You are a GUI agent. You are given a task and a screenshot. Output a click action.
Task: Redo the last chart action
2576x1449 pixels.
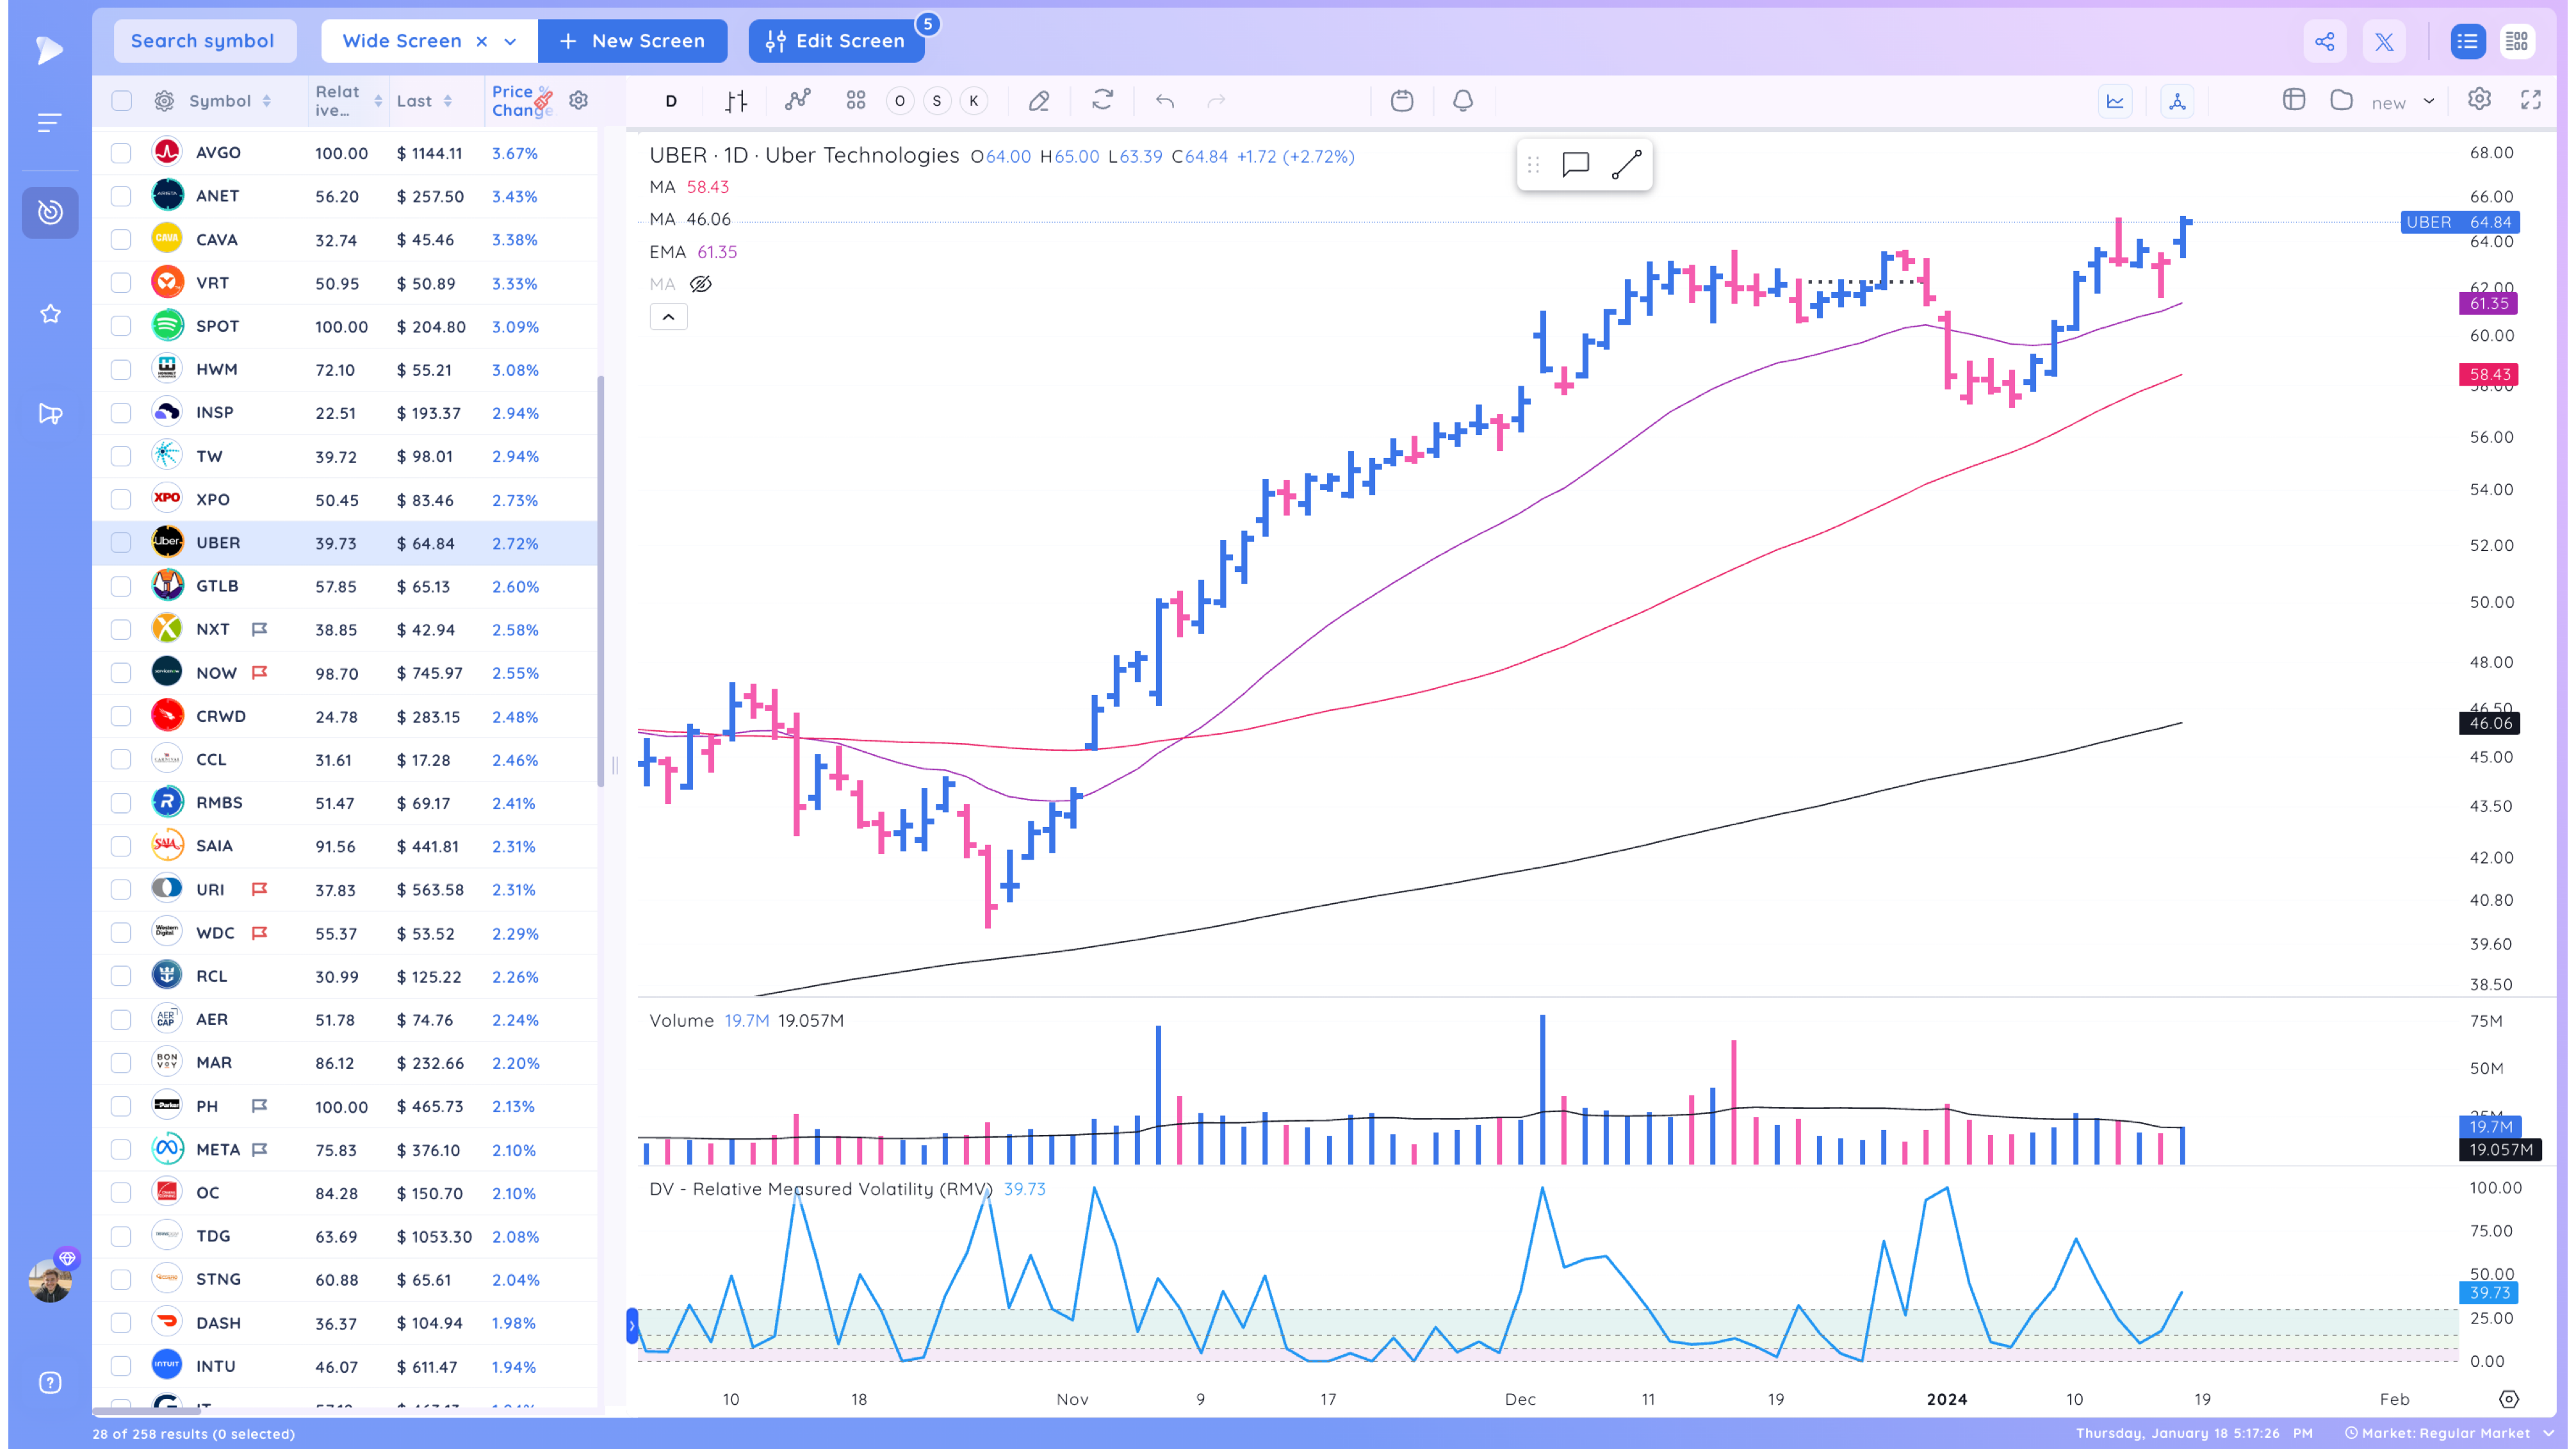(x=1216, y=101)
